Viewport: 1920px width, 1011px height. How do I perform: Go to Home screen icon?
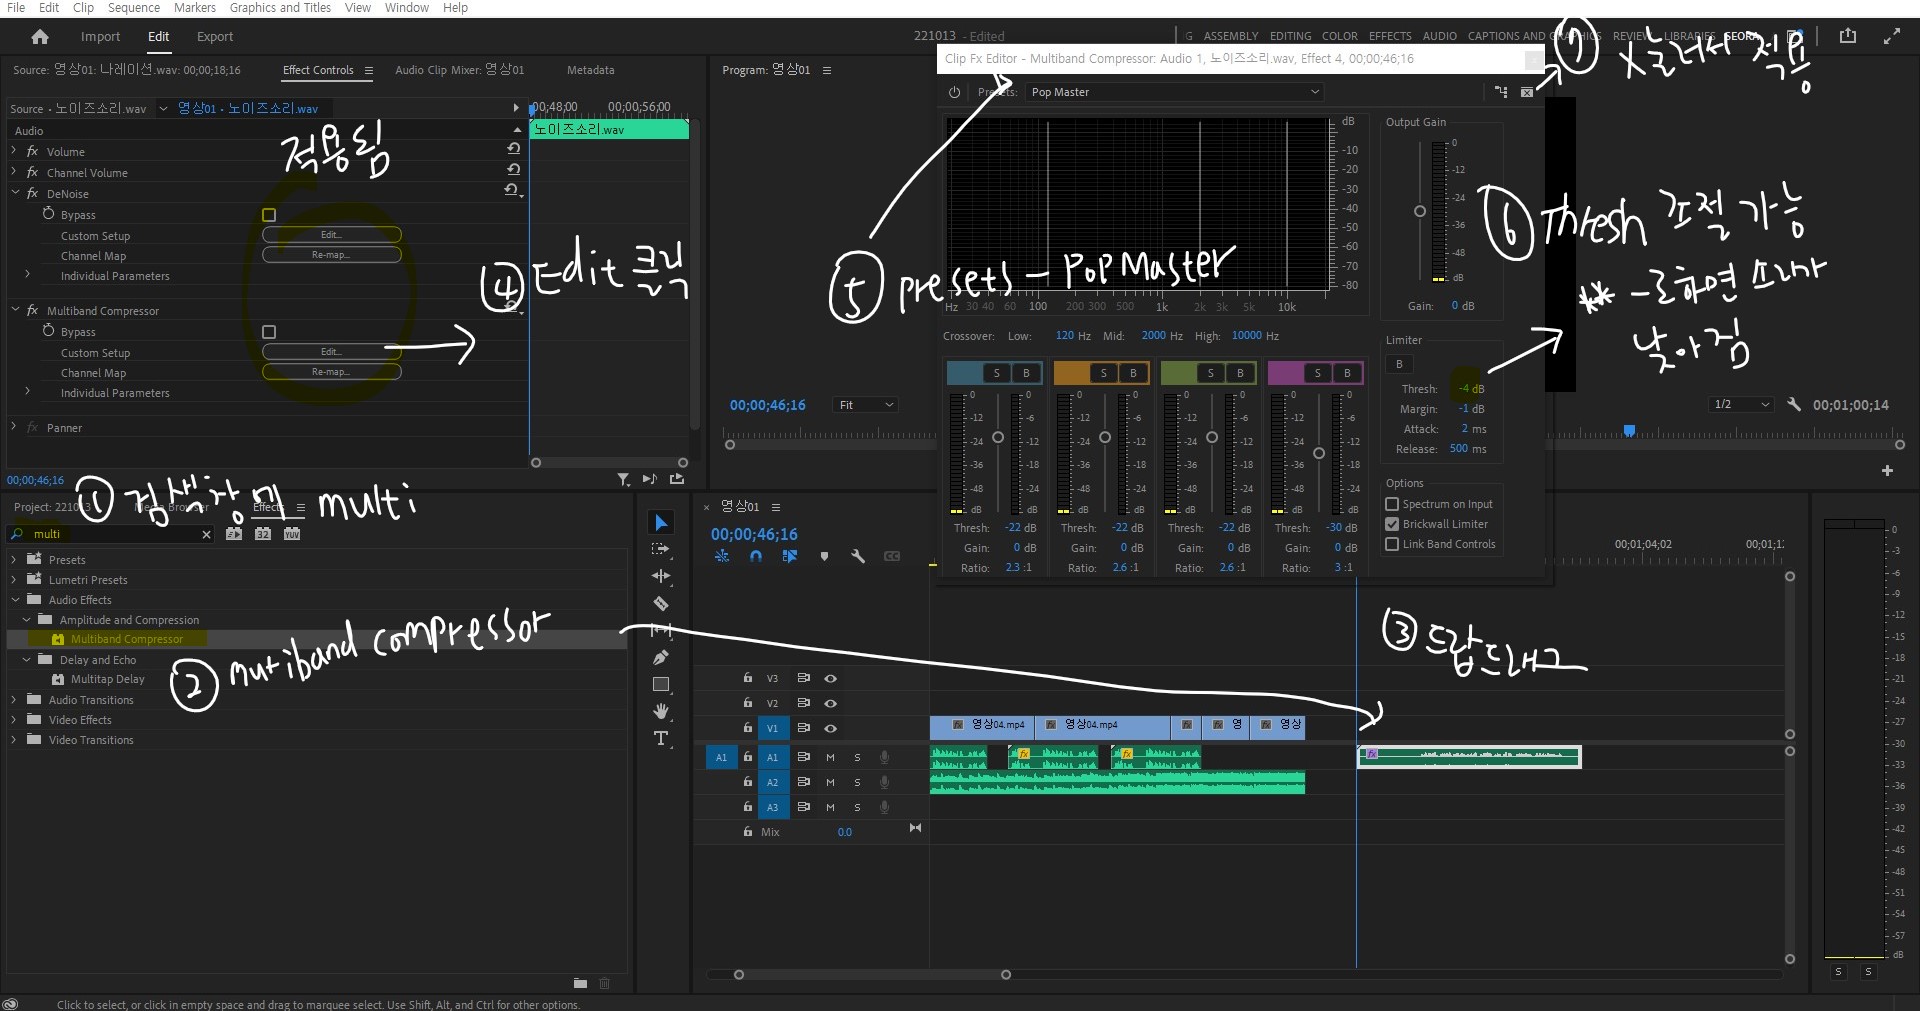pos(40,37)
